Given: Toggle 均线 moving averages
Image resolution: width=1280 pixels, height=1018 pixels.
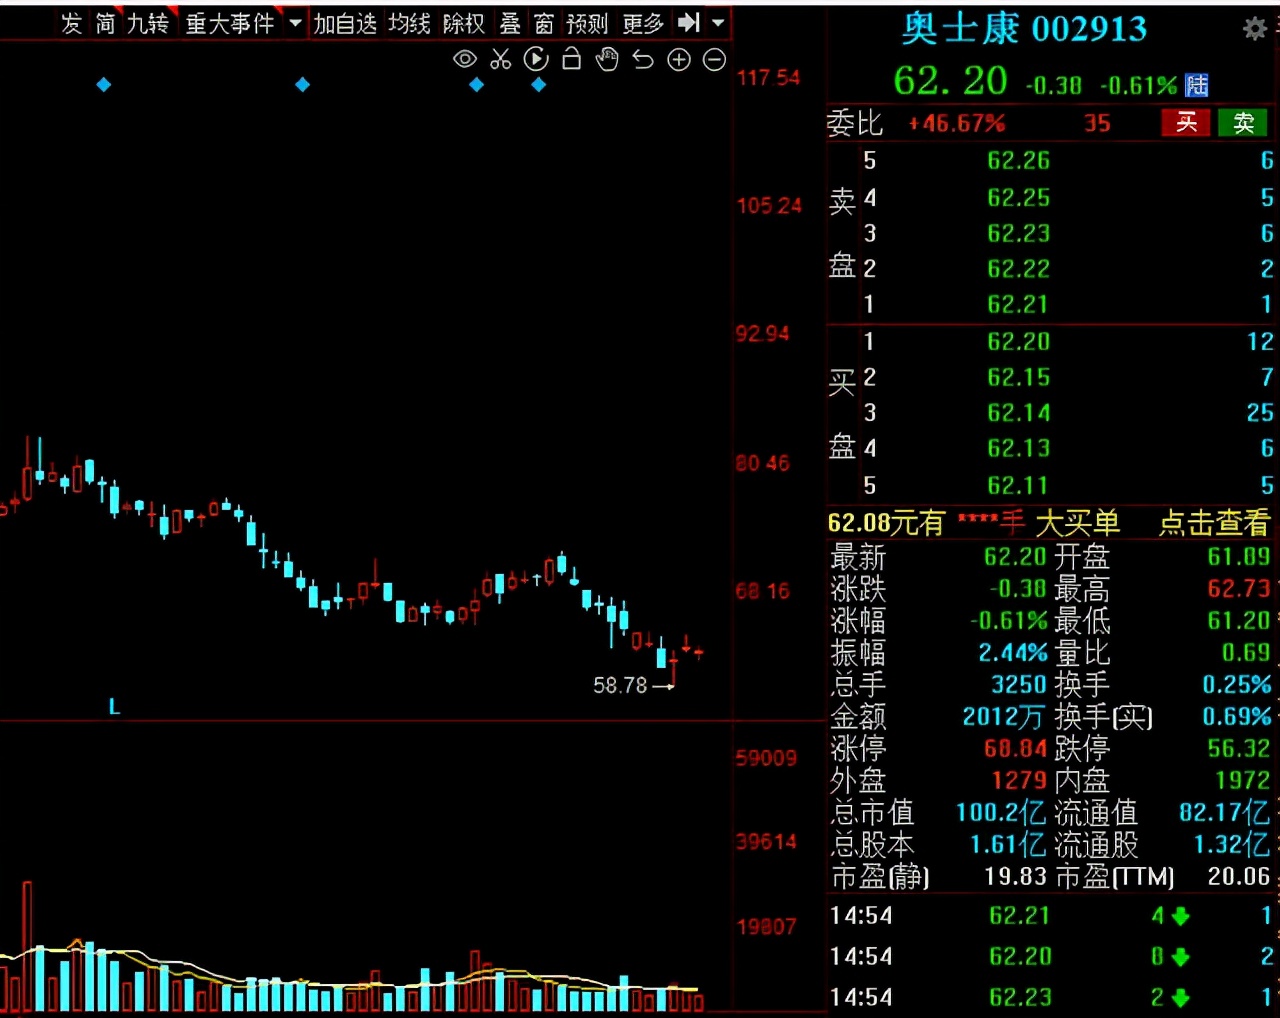Looking at the screenshot, I should point(409,23).
